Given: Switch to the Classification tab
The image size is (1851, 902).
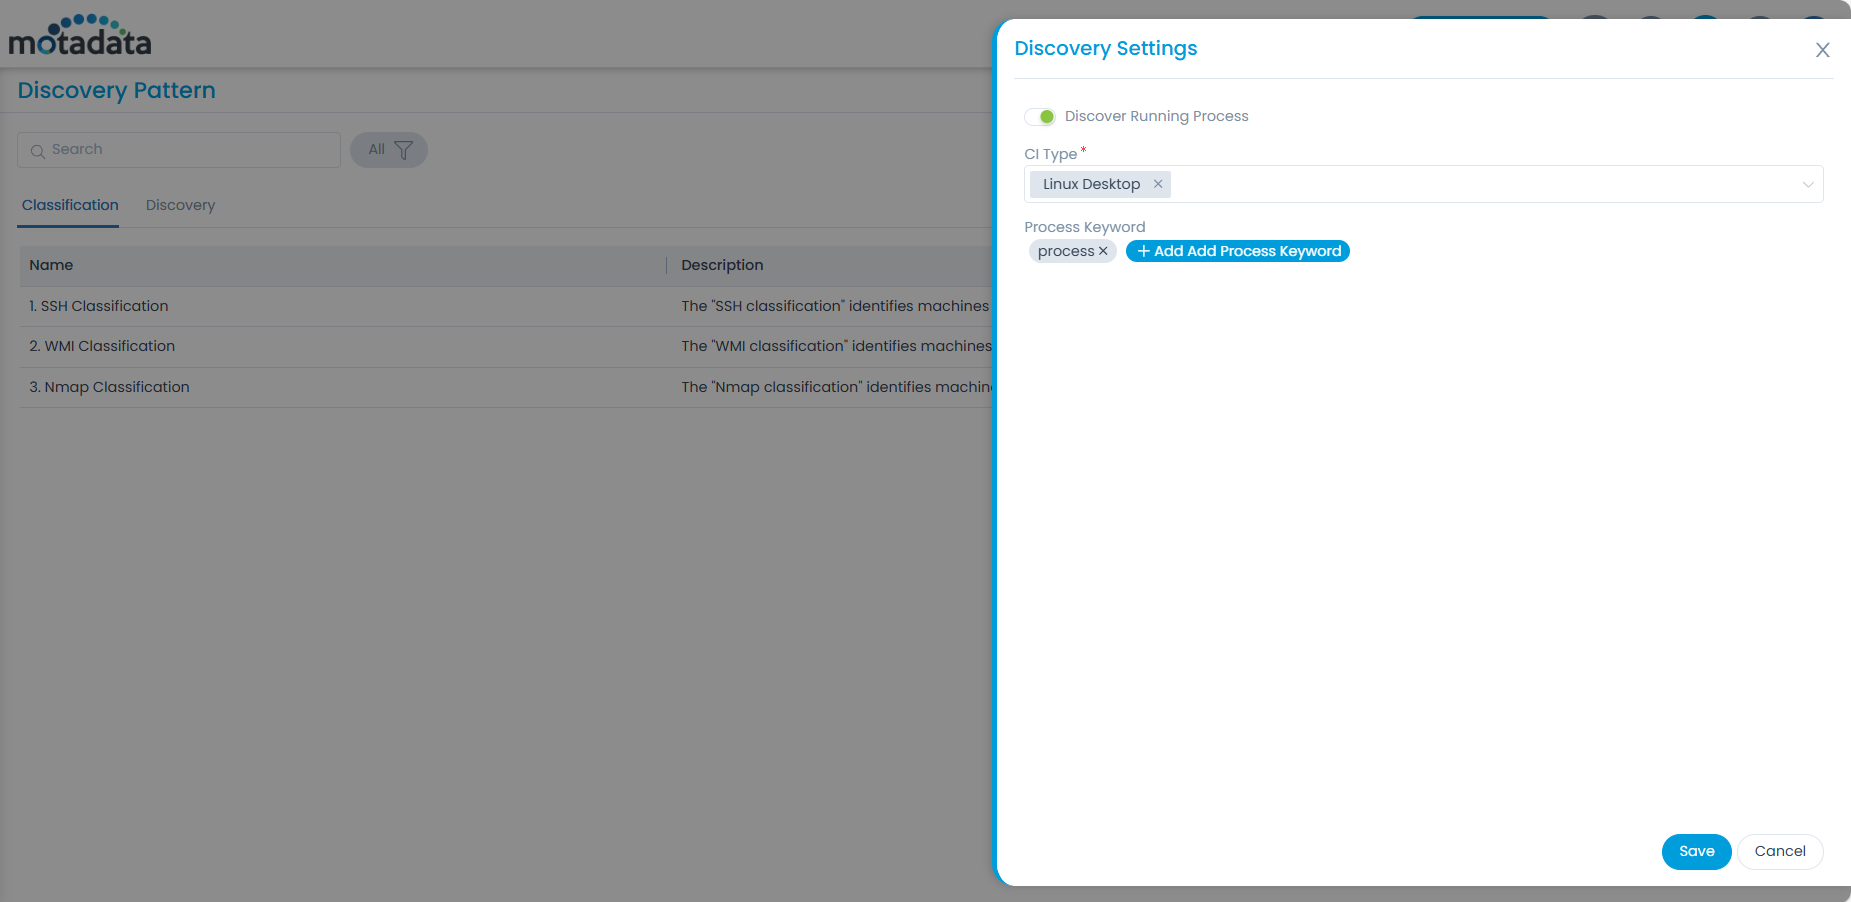Looking at the screenshot, I should pyautogui.click(x=70, y=205).
